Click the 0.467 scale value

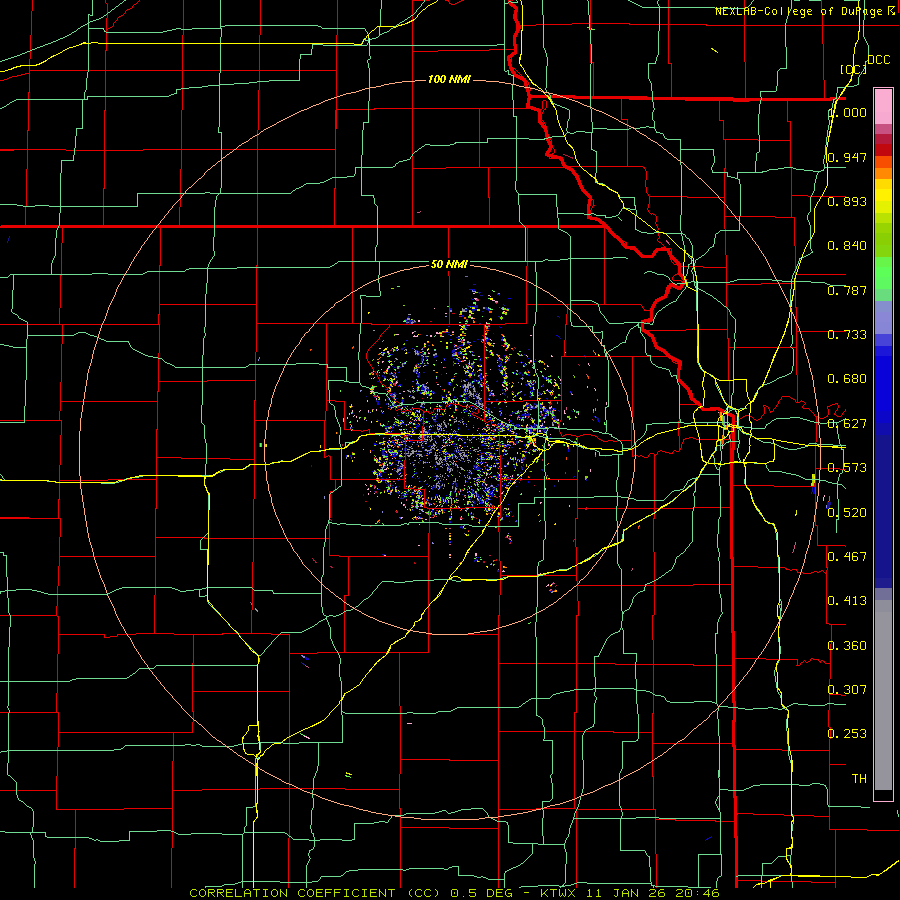point(847,557)
